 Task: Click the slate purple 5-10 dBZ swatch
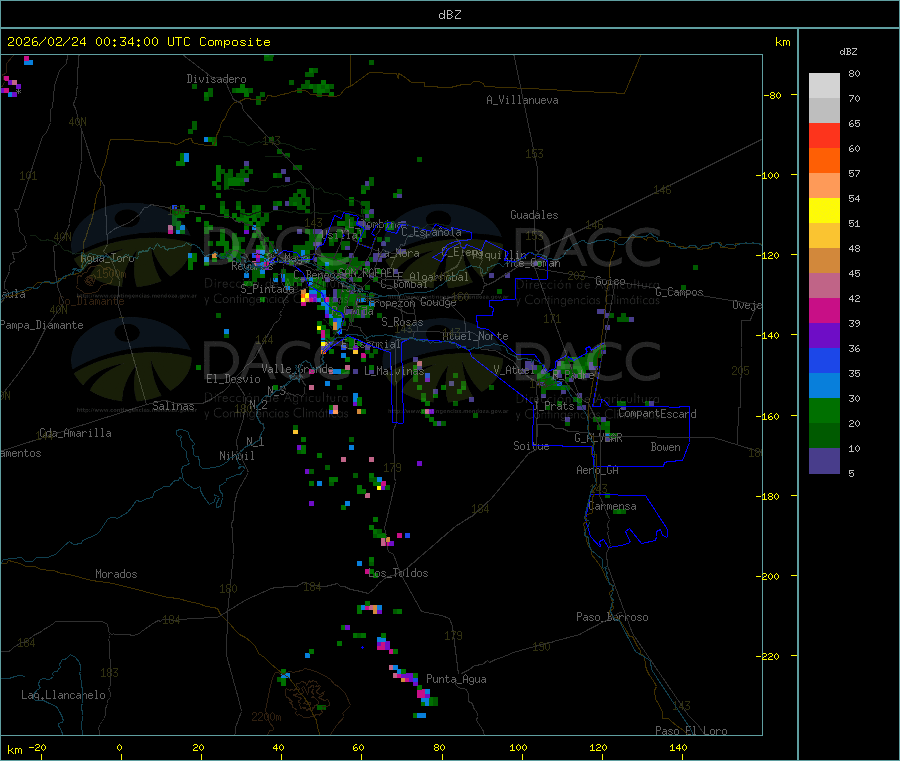click(824, 461)
